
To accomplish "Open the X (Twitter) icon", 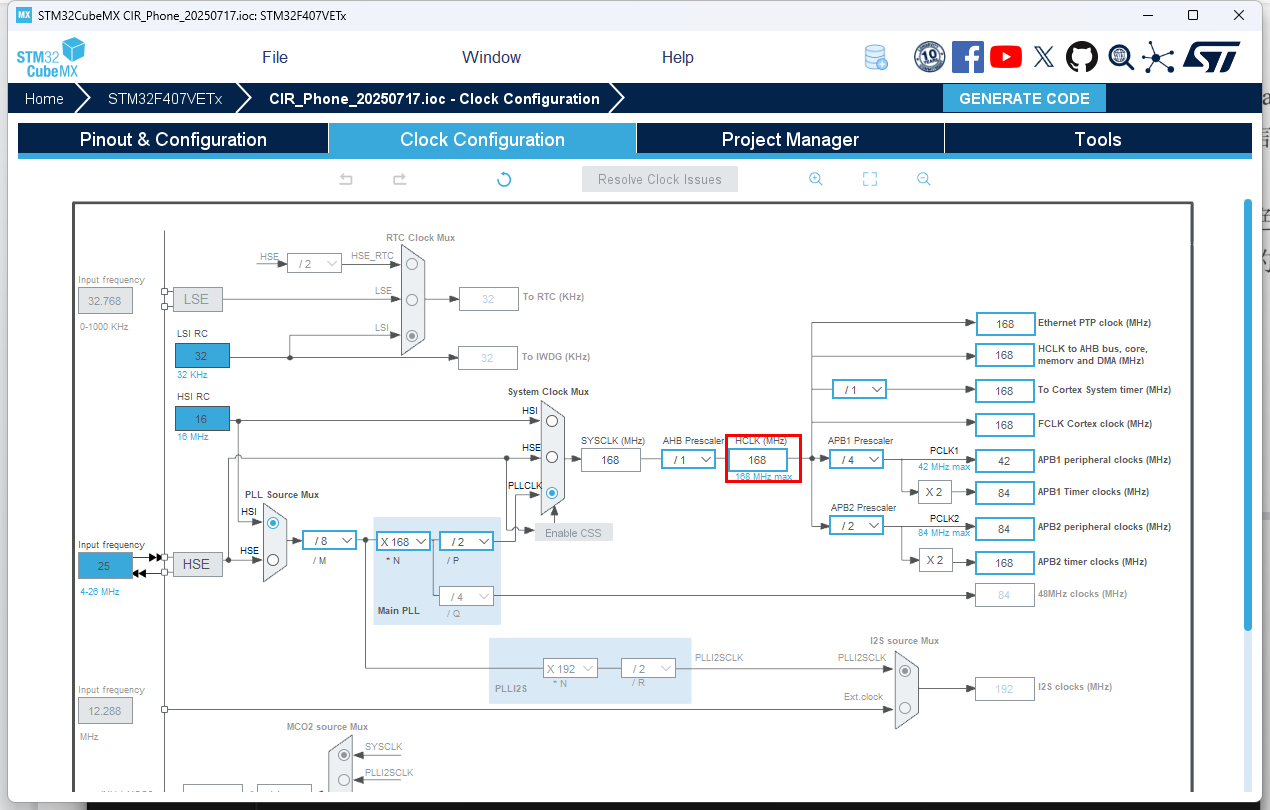I will tap(1044, 57).
